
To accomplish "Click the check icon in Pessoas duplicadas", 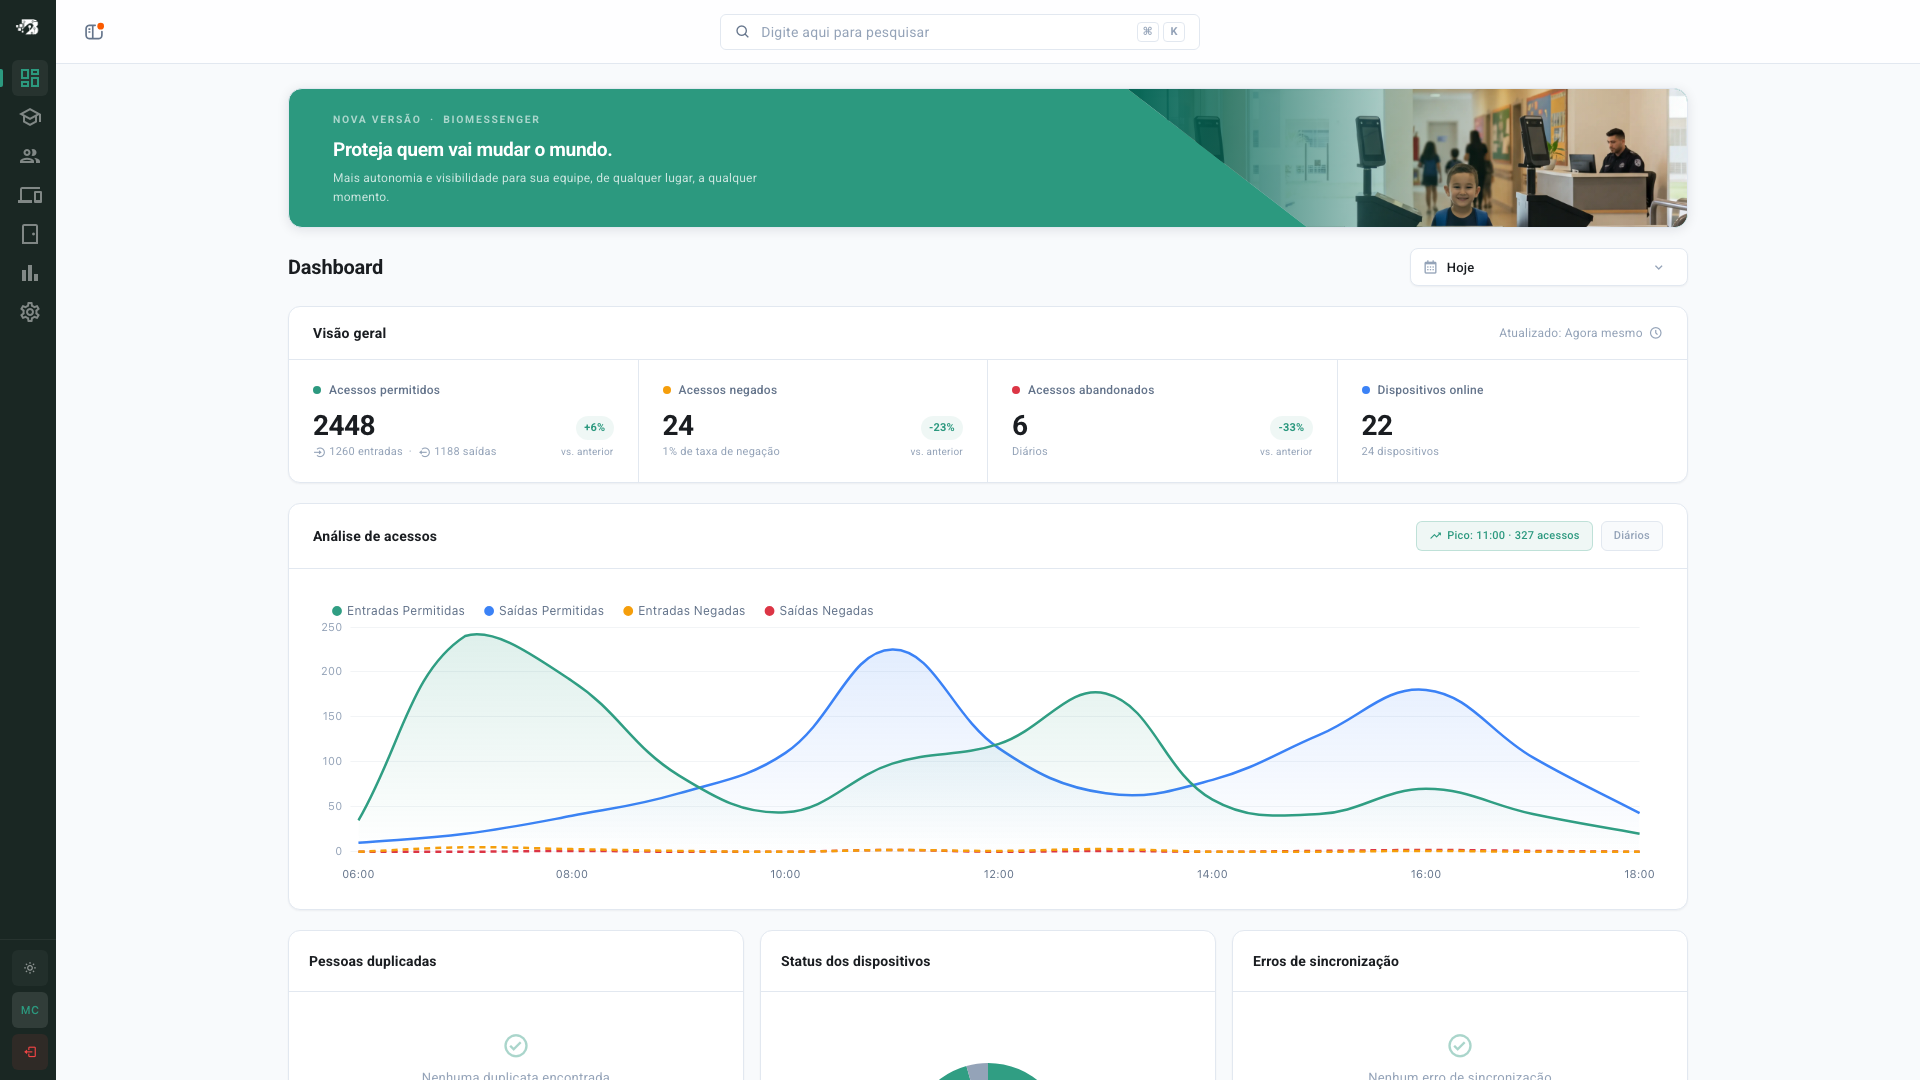I will click(516, 1045).
